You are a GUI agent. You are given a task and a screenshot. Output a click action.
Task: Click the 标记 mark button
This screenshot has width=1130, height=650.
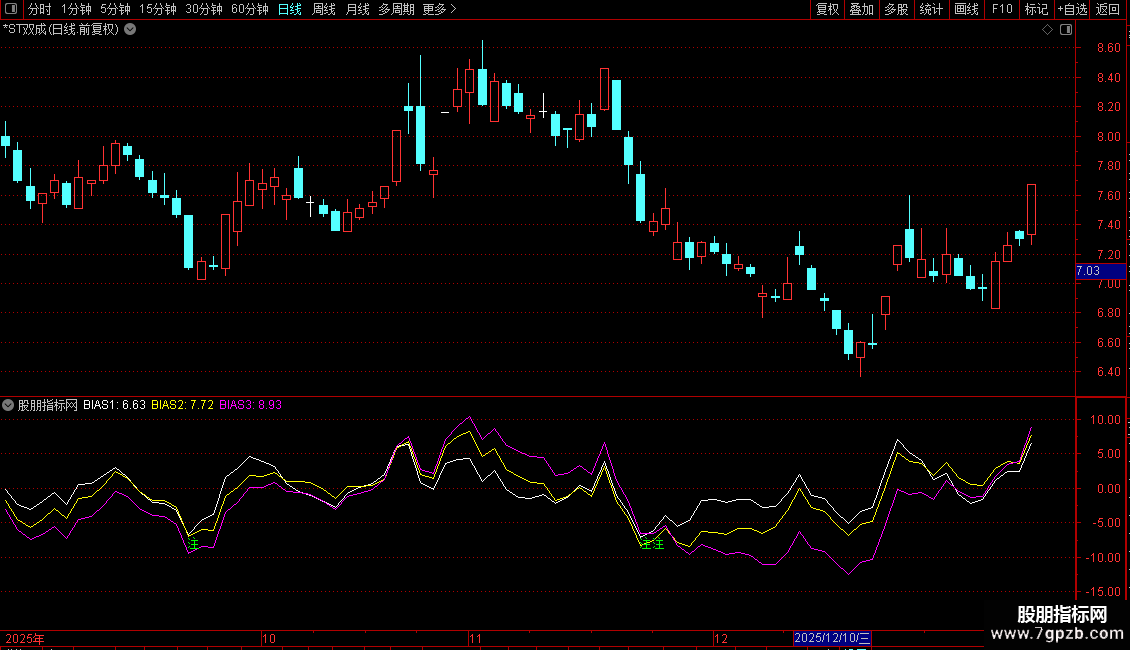(1036, 9)
